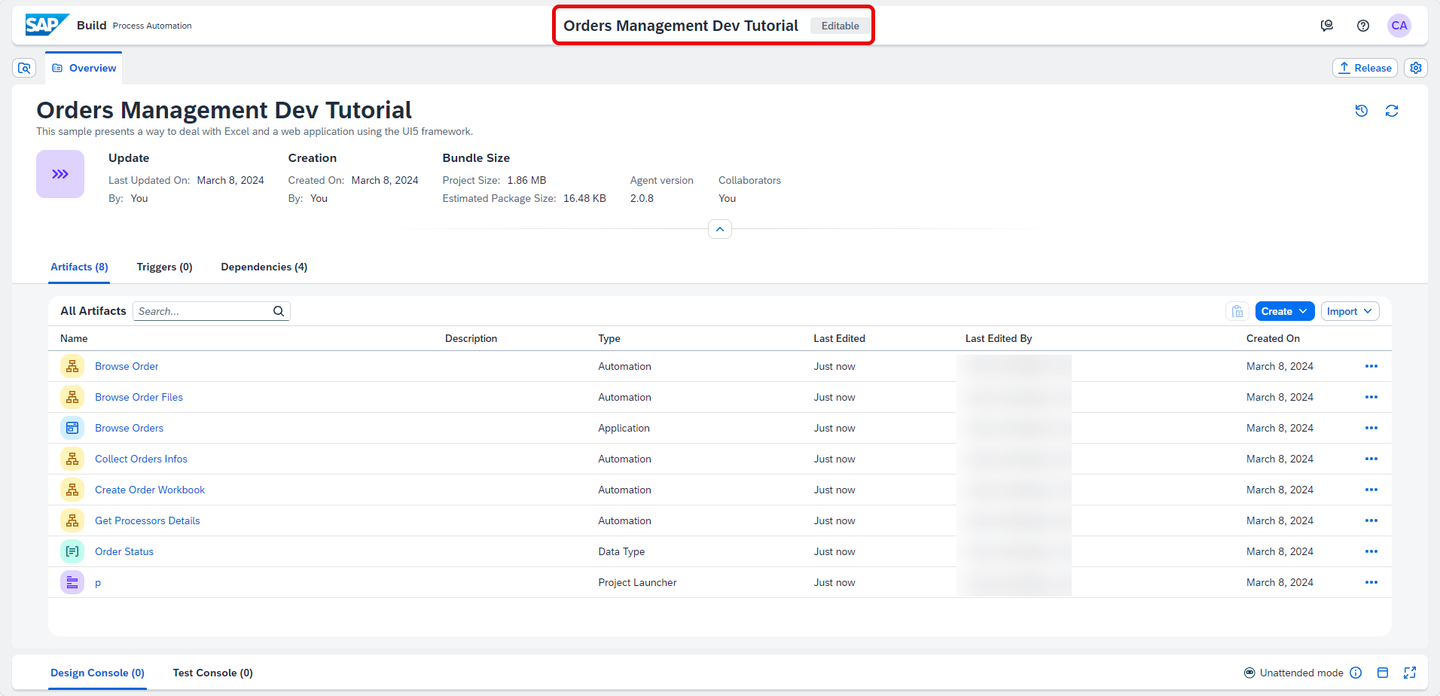Open the Design Console (0) tab
1440x696 pixels.
coord(98,673)
